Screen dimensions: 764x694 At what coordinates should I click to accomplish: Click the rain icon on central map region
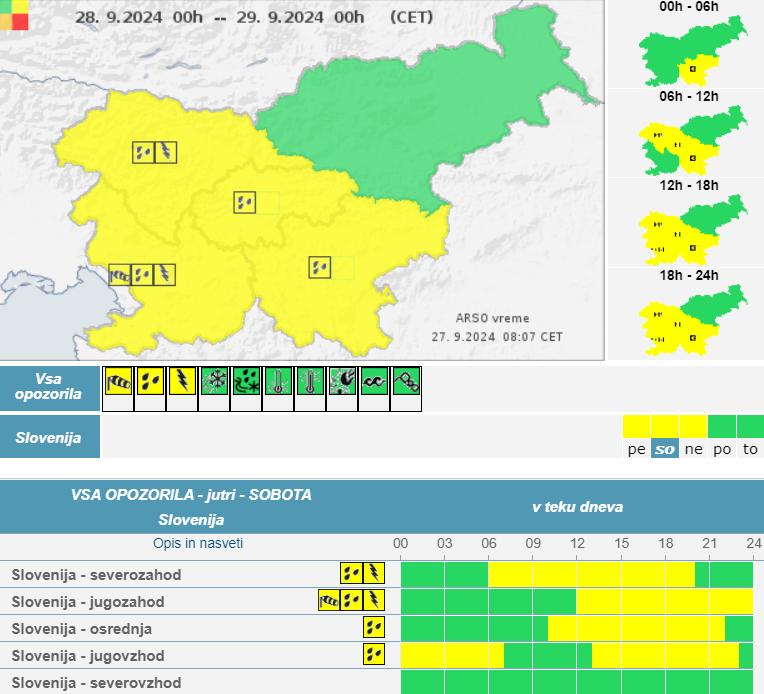tap(244, 202)
